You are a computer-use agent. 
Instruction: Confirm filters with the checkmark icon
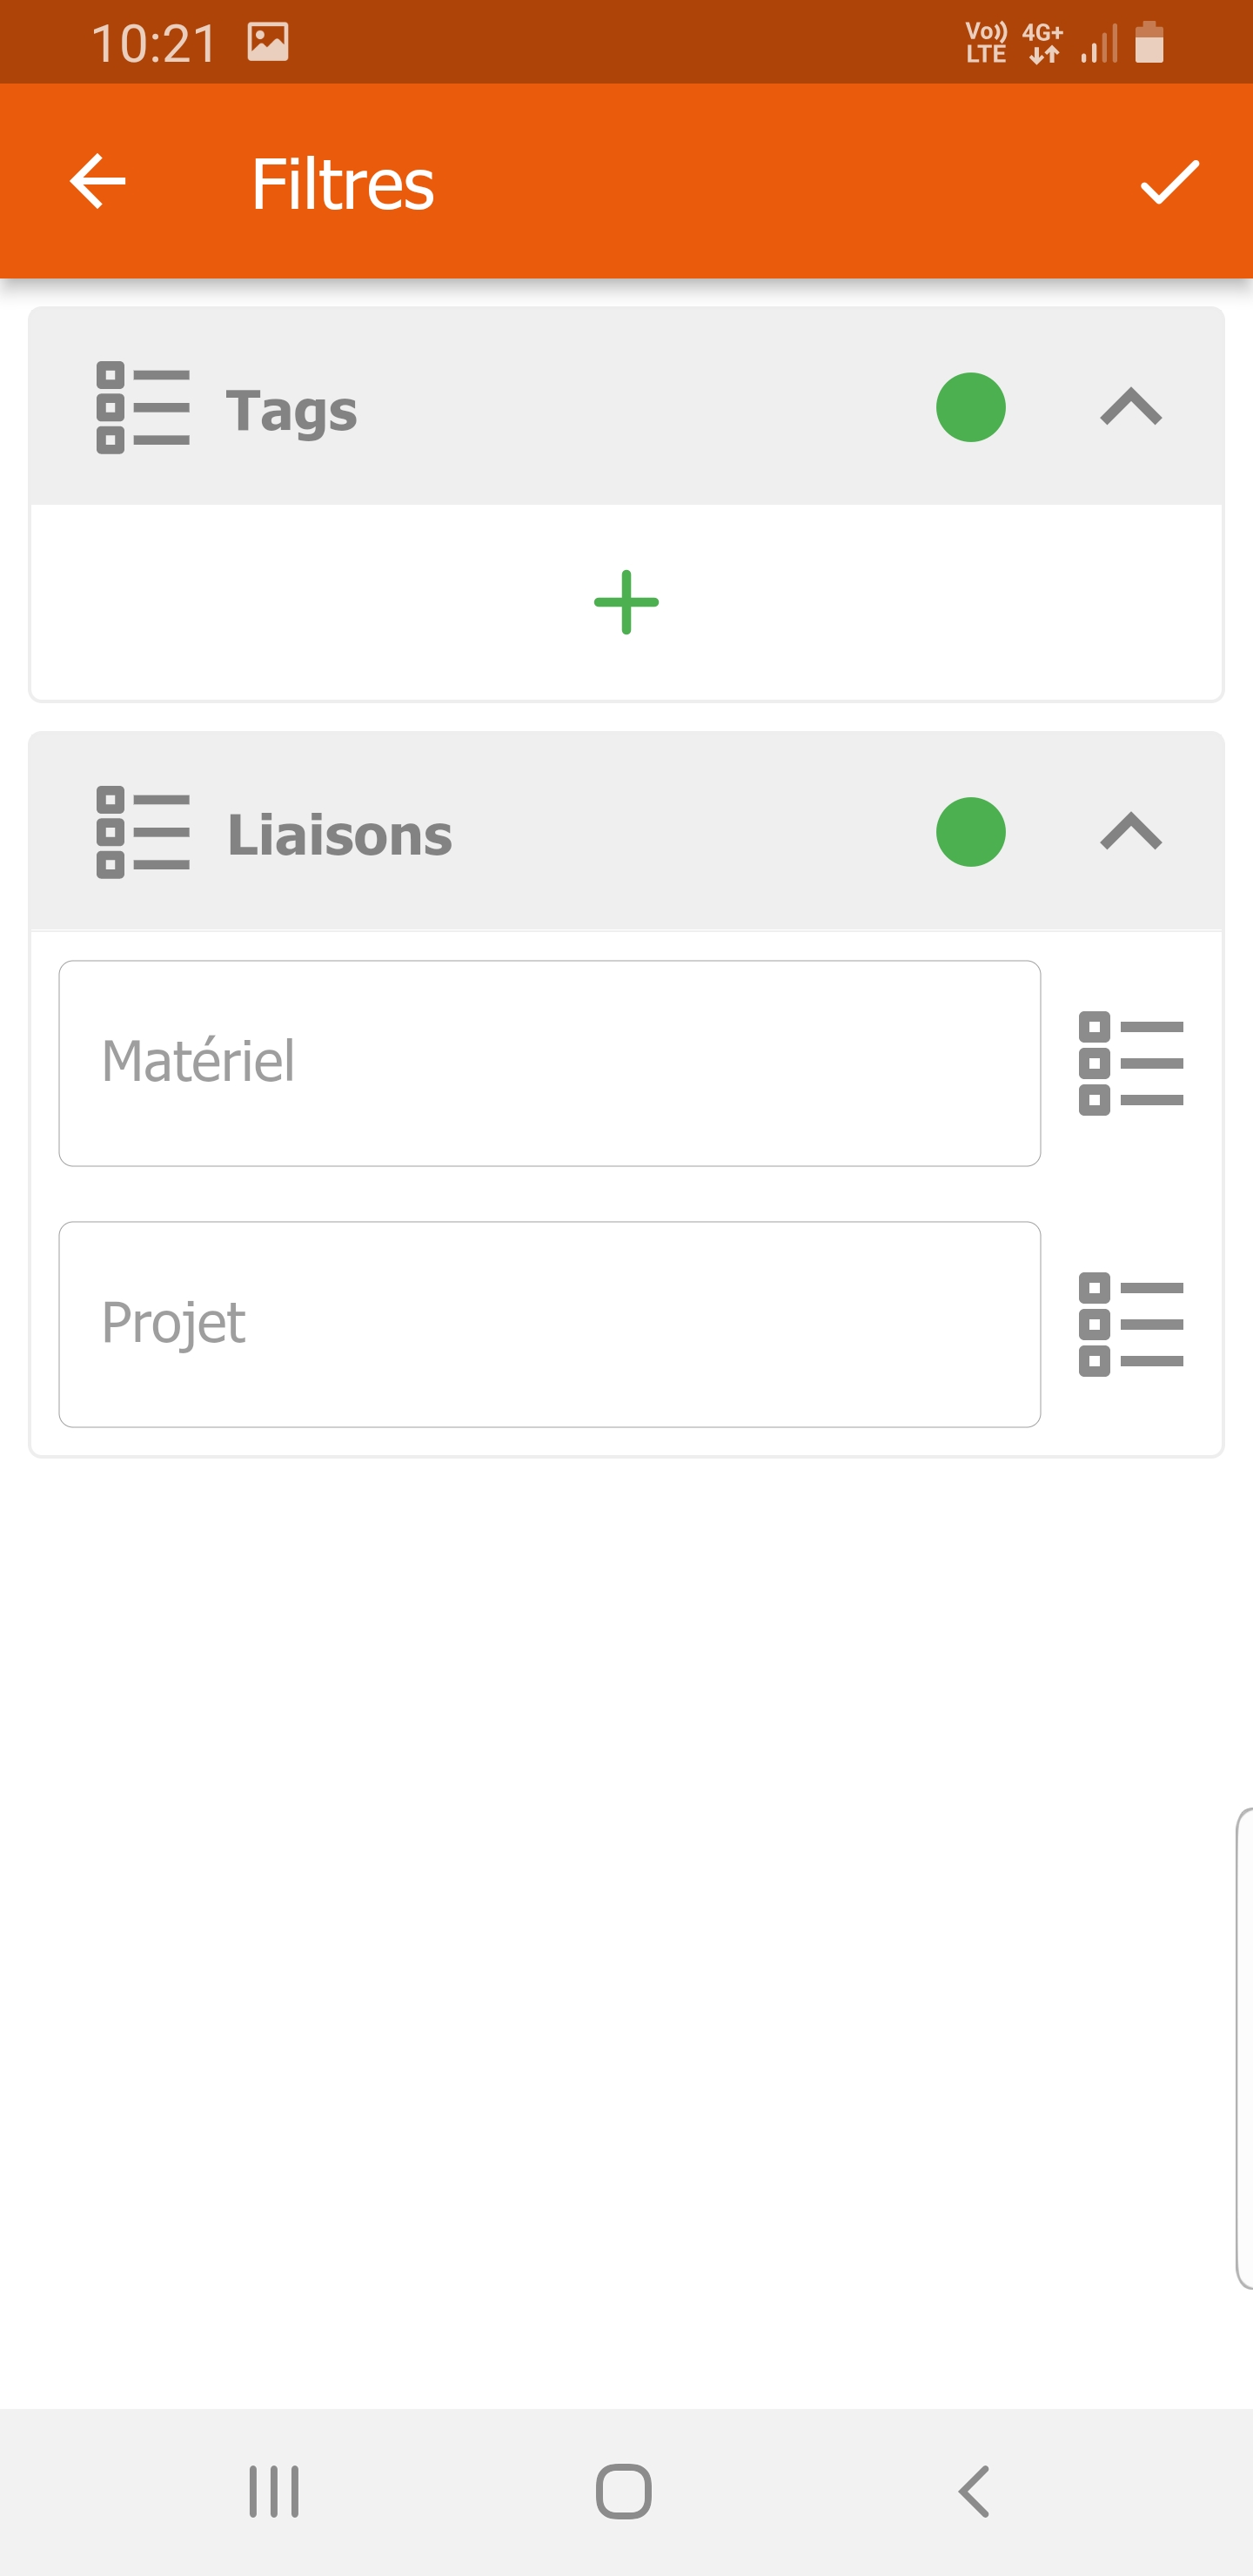pyautogui.click(x=1169, y=182)
